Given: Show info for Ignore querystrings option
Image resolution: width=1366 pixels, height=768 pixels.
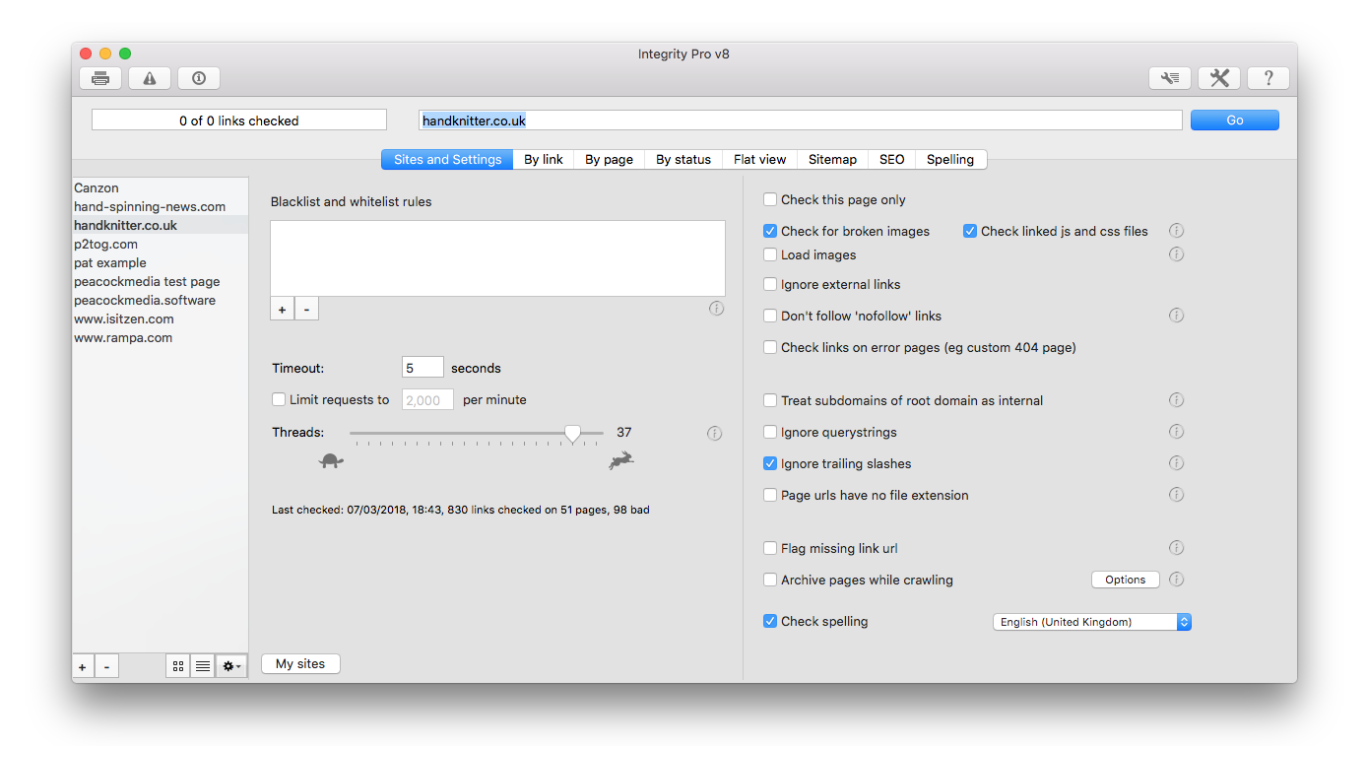Looking at the screenshot, I should point(1176,432).
